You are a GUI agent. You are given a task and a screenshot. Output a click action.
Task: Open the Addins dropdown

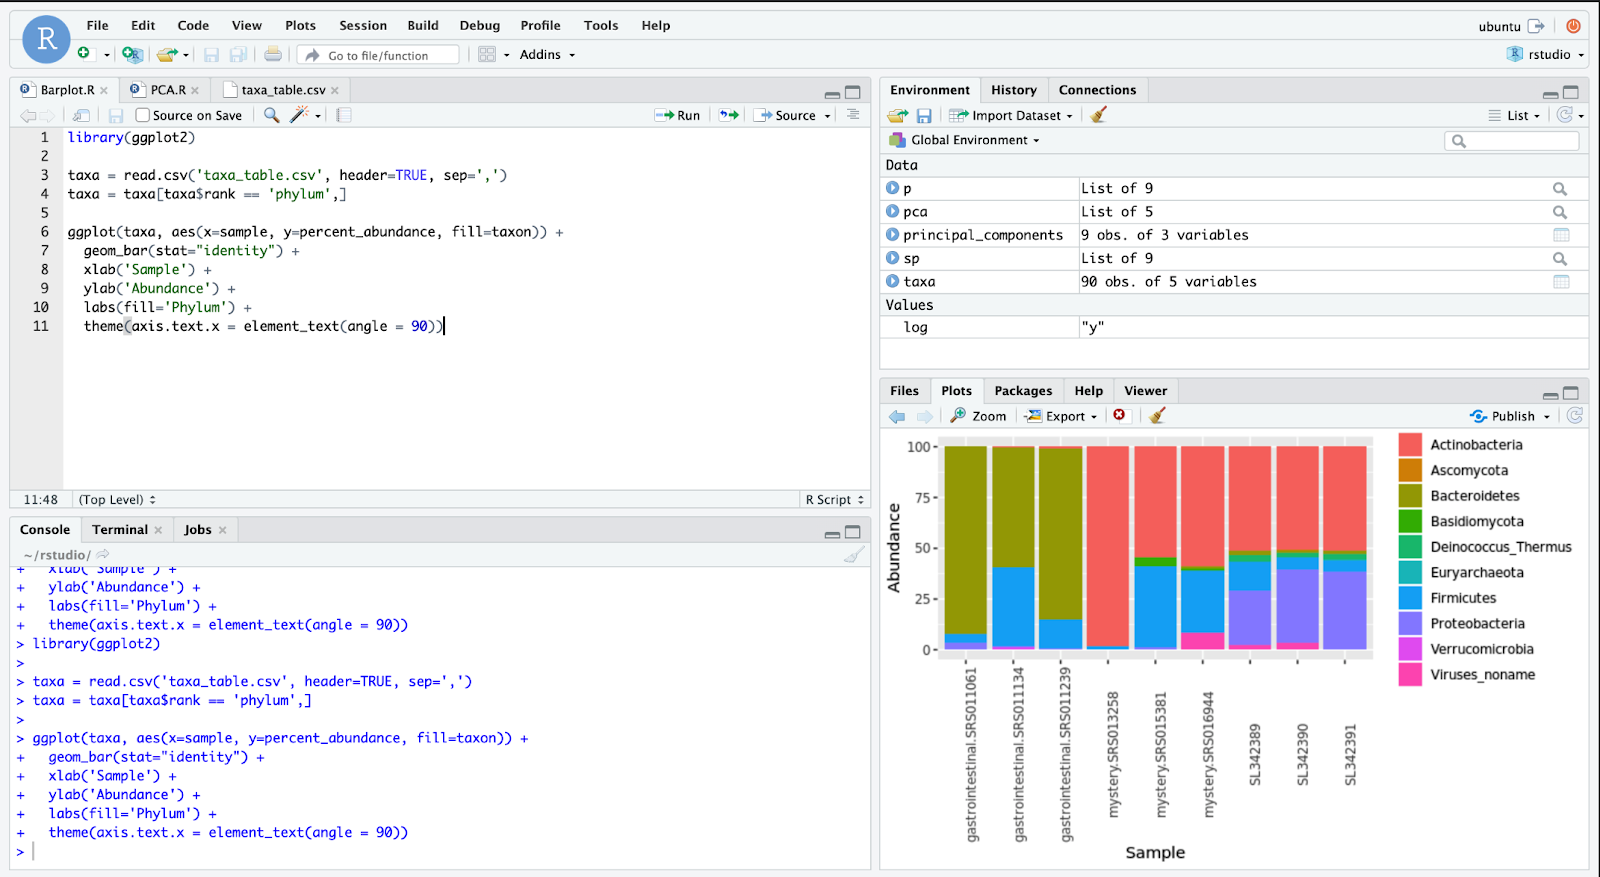coord(547,54)
